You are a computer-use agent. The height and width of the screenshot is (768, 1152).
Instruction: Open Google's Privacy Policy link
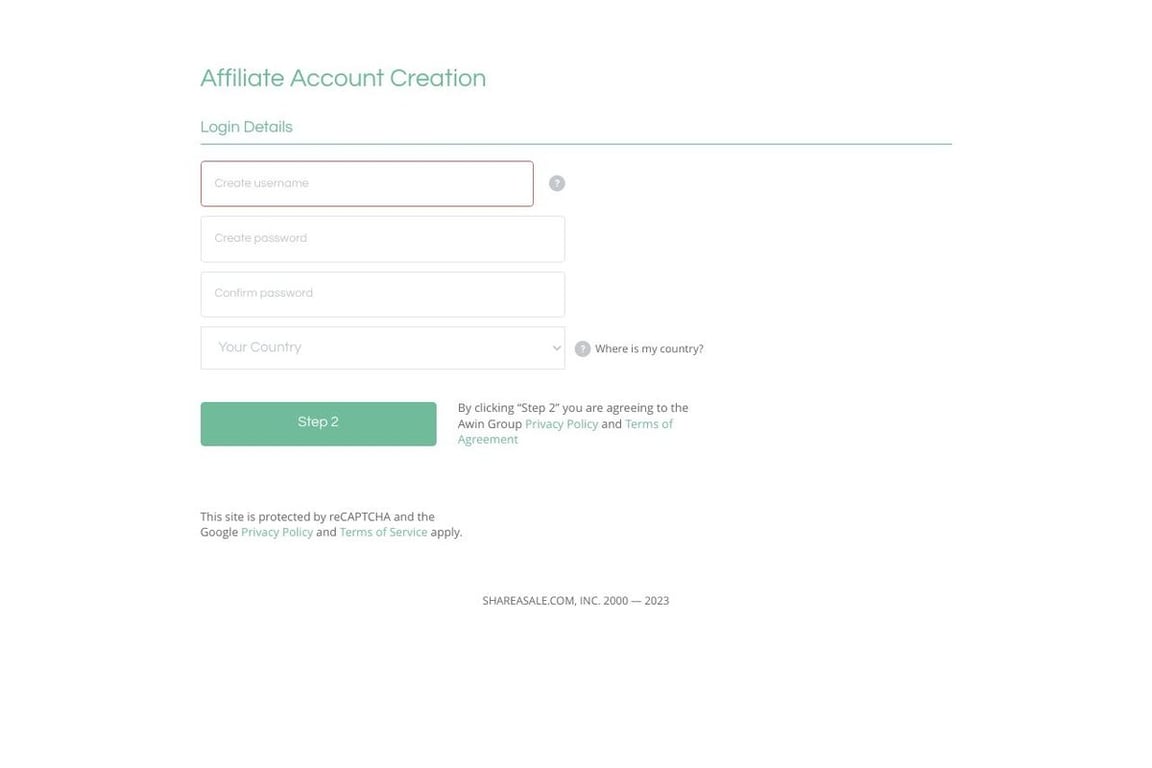tap(276, 531)
